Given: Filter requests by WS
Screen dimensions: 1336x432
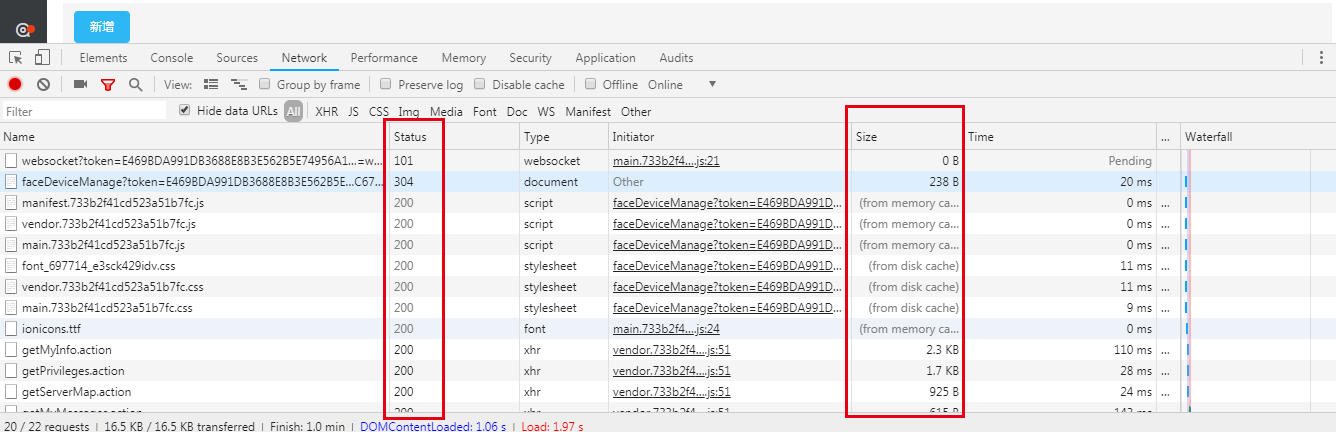Looking at the screenshot, I should coord(546,112).
